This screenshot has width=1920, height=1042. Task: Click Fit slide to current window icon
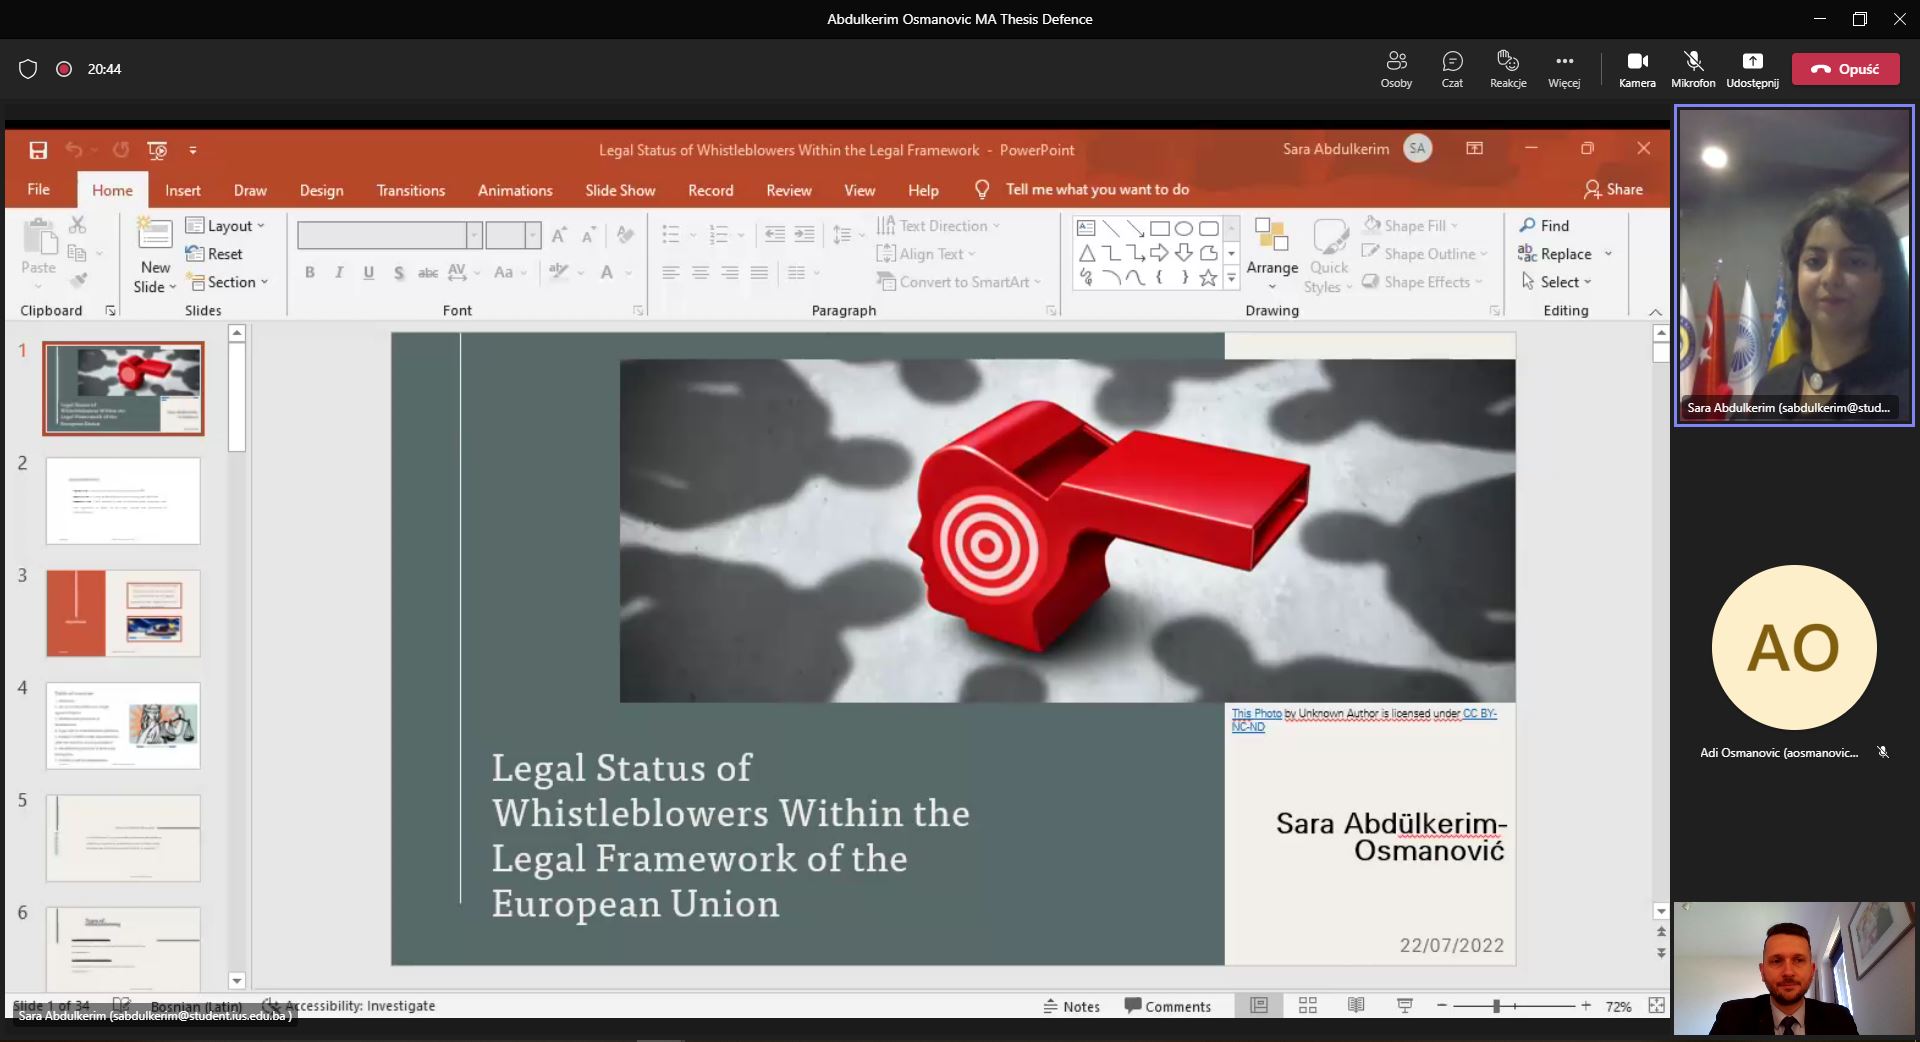click(x=1656, y=1006)
